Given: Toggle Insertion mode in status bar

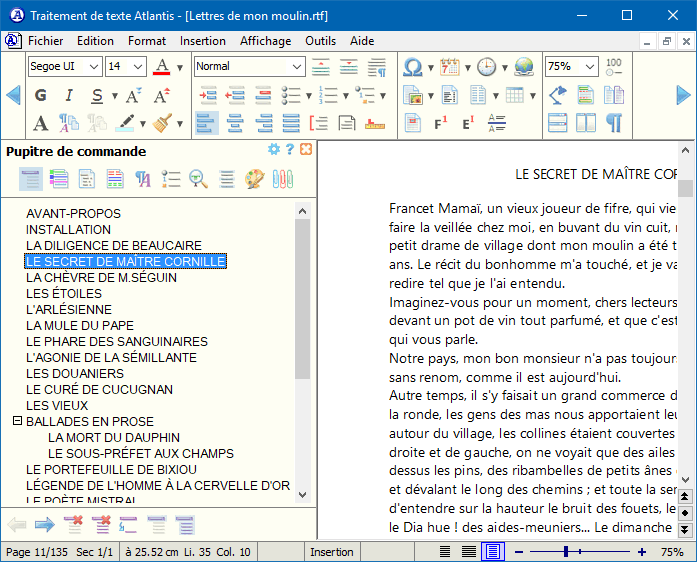Looking at the screenshot, I should pyautogui.click(x=332, y=552).
